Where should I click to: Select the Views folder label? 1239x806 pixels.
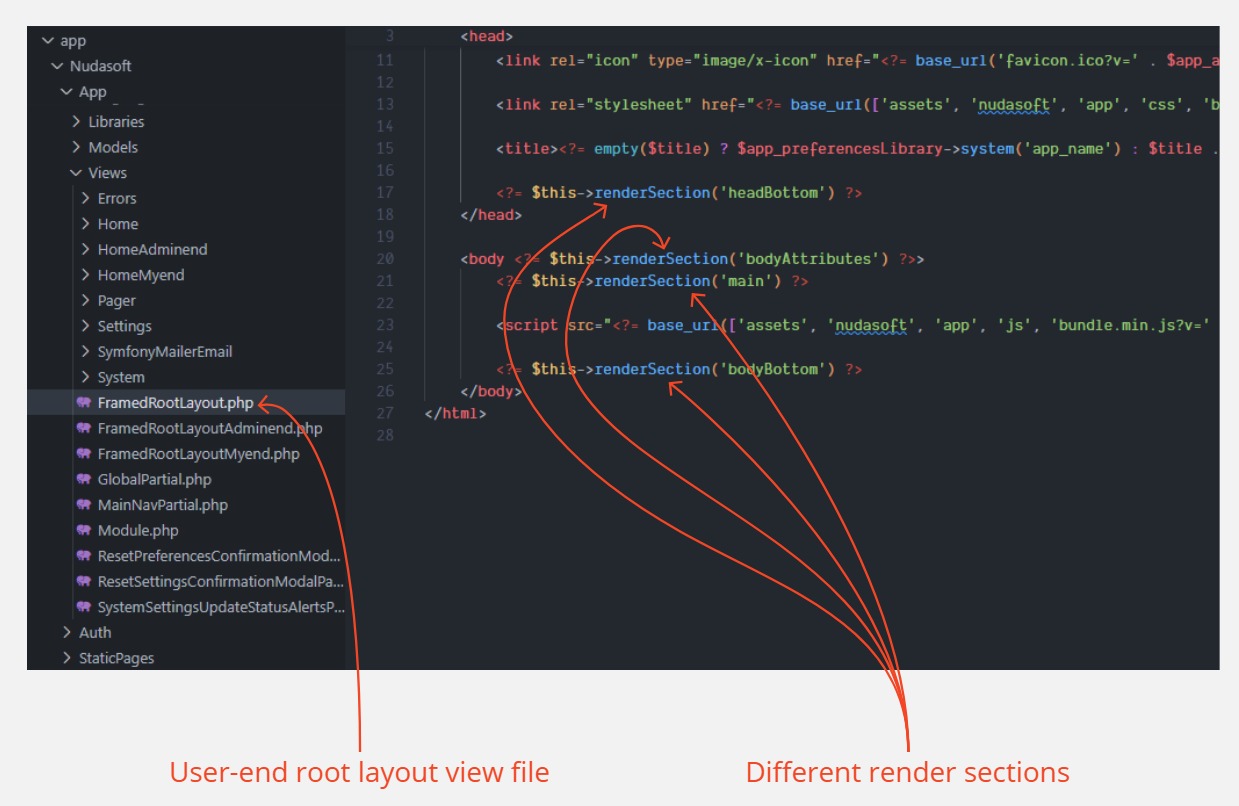107,173
